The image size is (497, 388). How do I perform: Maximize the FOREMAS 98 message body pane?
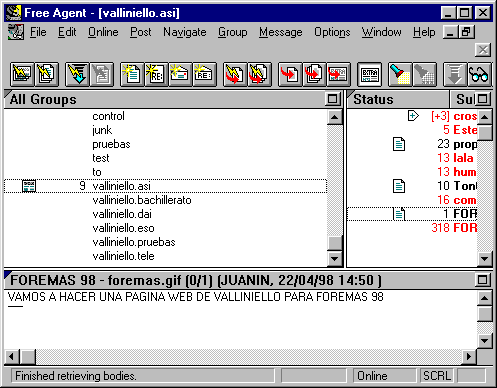483,280
